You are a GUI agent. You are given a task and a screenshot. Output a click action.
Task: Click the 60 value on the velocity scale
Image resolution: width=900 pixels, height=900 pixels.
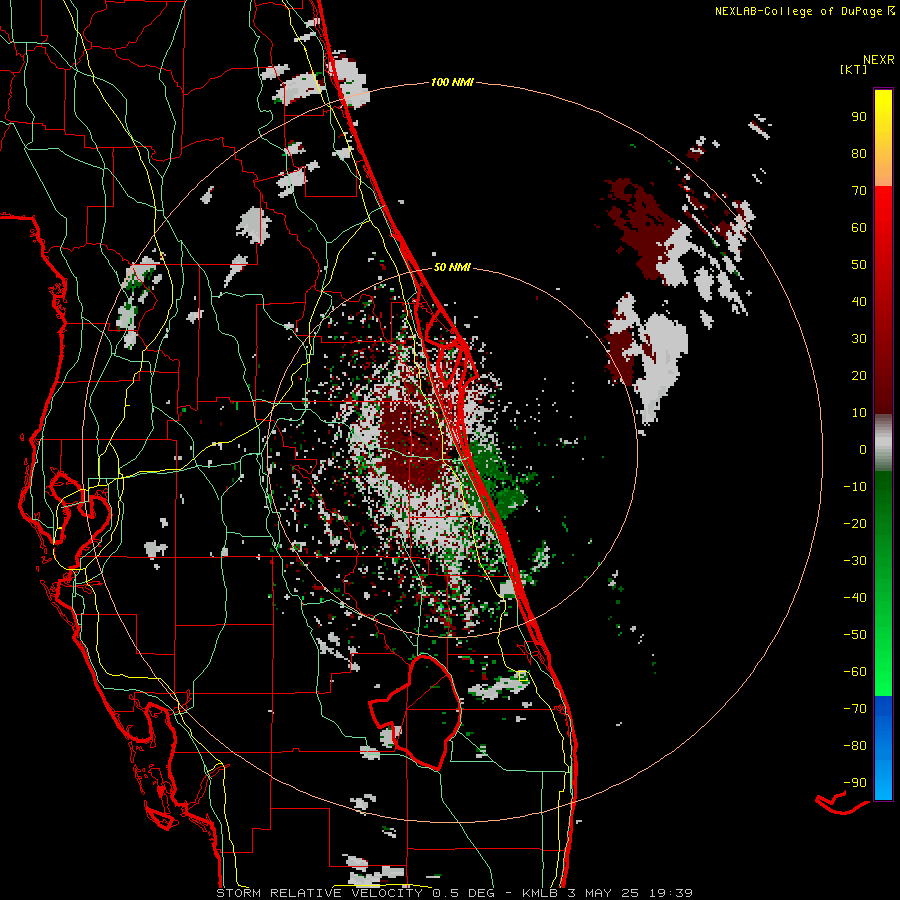(859, 227)
